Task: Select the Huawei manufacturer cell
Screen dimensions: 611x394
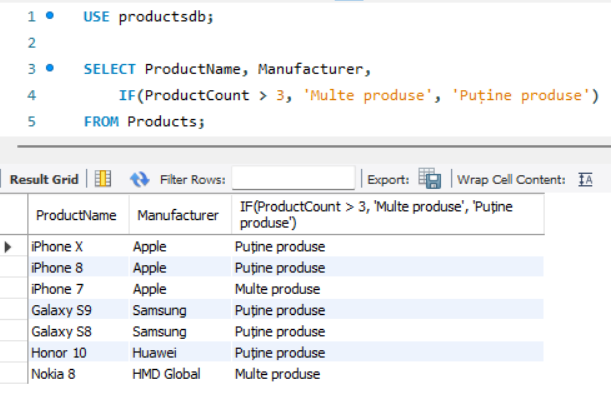Action: pyautogui.click(x=180, y=353)
